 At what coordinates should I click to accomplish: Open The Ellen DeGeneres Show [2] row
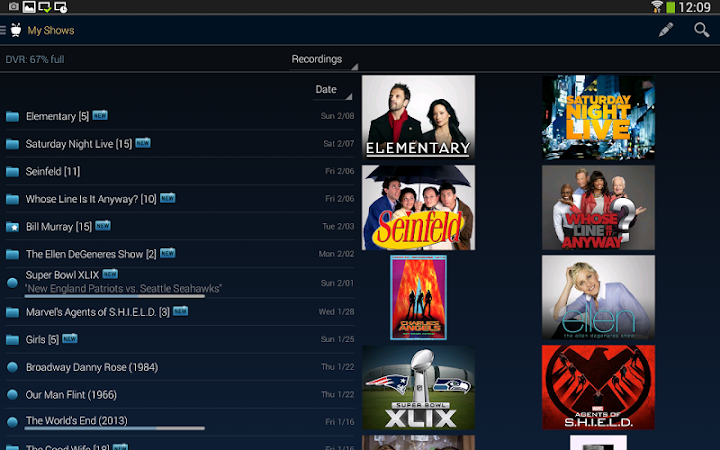(x=180, y=254)
